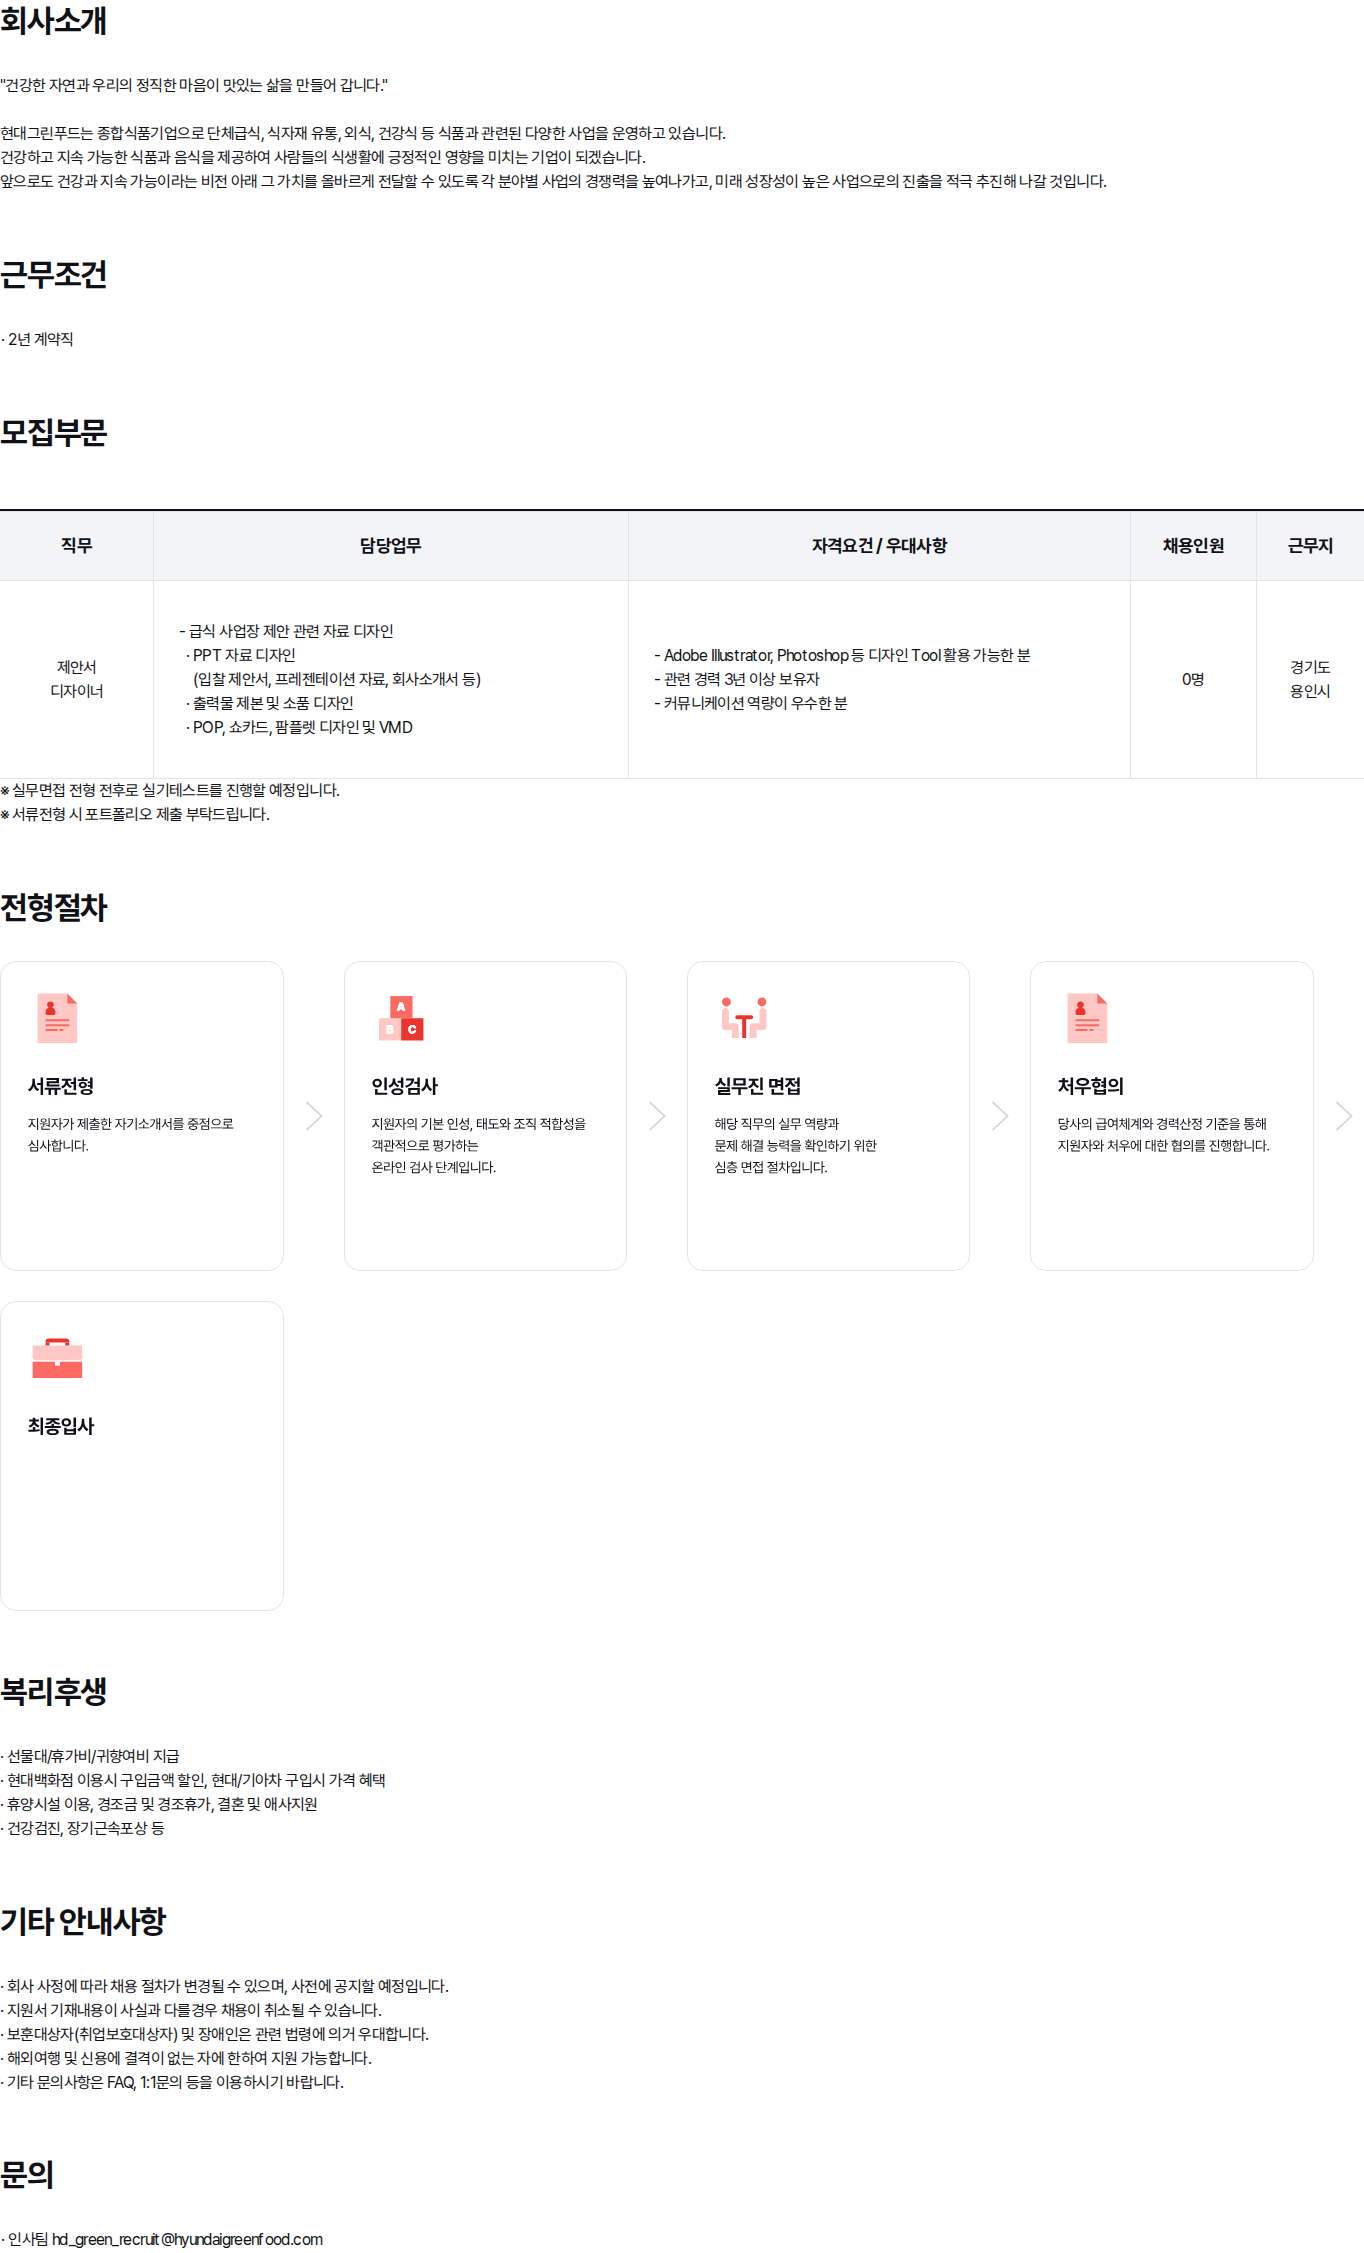
Task: Click the 모집부문 section heading
Action: (x=53, y=432)
